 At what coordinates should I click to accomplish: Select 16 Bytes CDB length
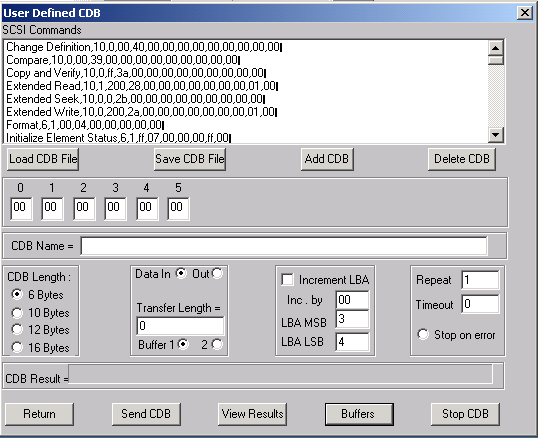coord(16,347)
